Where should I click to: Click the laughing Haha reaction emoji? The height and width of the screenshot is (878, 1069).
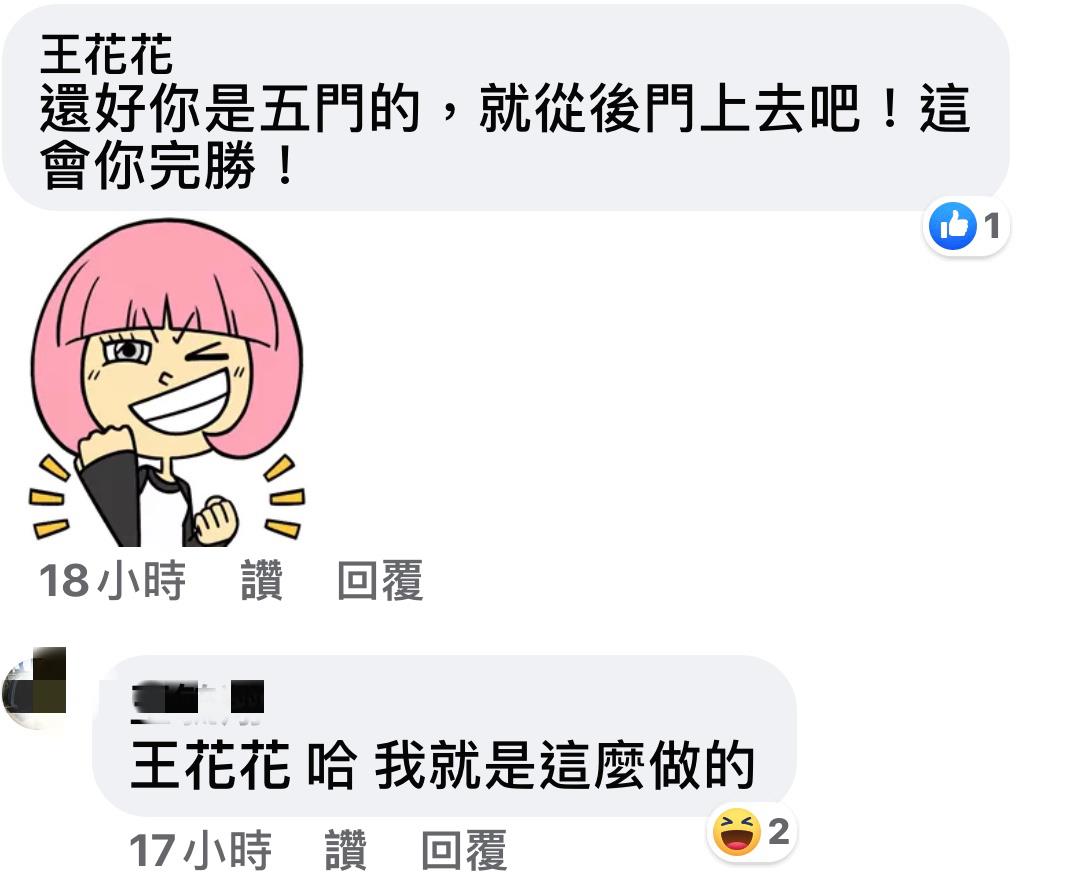[737, 832]
